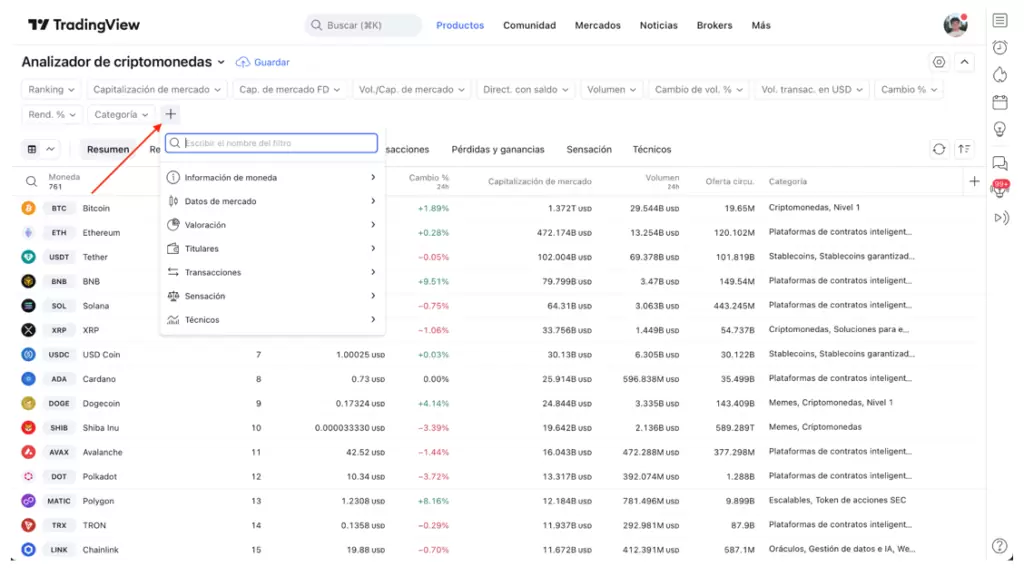The height and width of the screenshot is (576, 1024).
Task: Open the Ethereum row name
Action: (101, 232)
